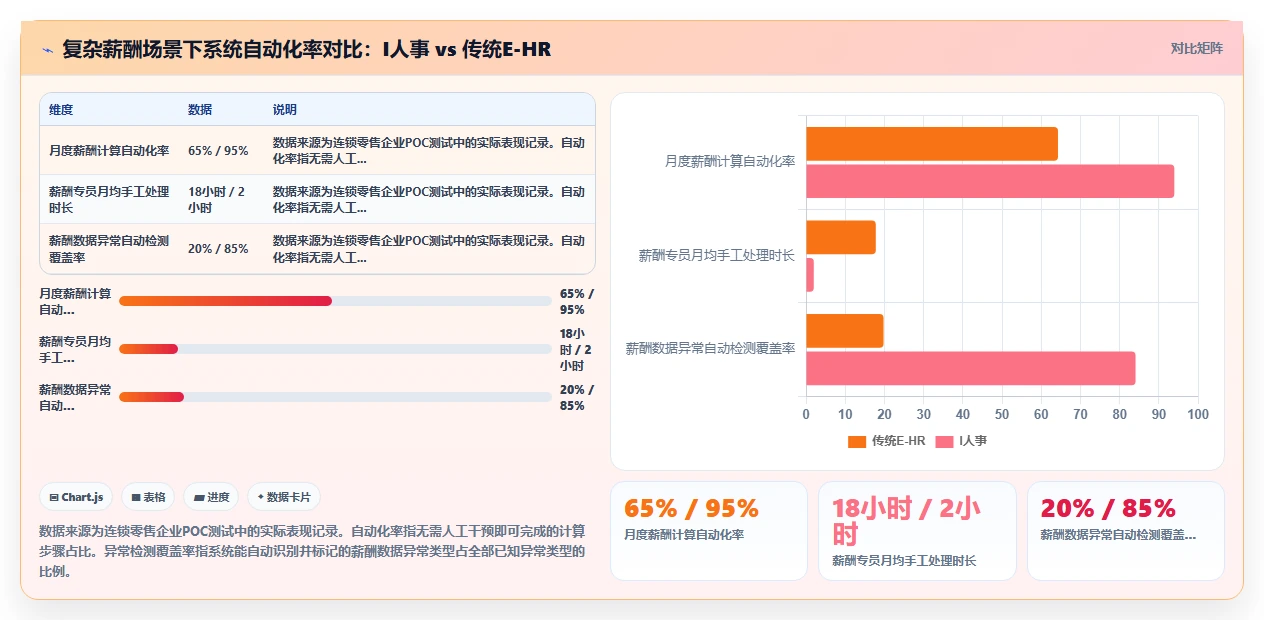Click the 薪酬专员月均手工处理时长 progress bar
The width and height of the screenshot is (1264, 620).
coord(335,349)
